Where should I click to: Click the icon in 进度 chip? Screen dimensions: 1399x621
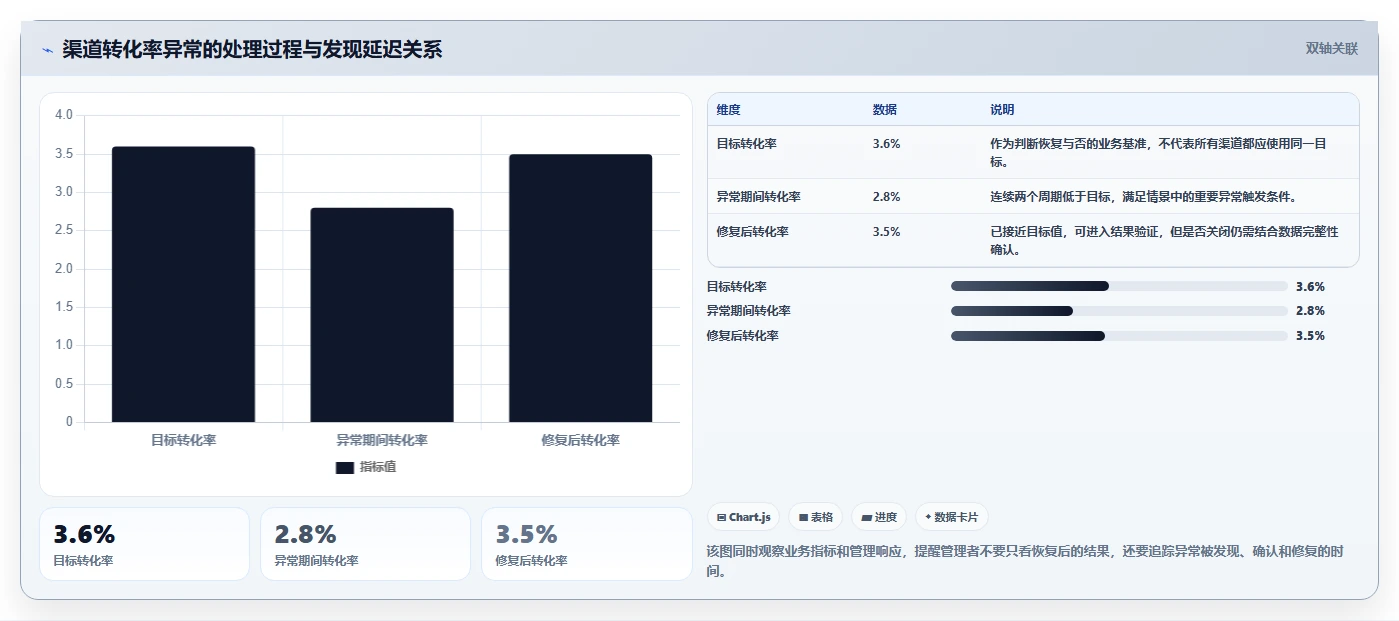[x=866, y=518]
